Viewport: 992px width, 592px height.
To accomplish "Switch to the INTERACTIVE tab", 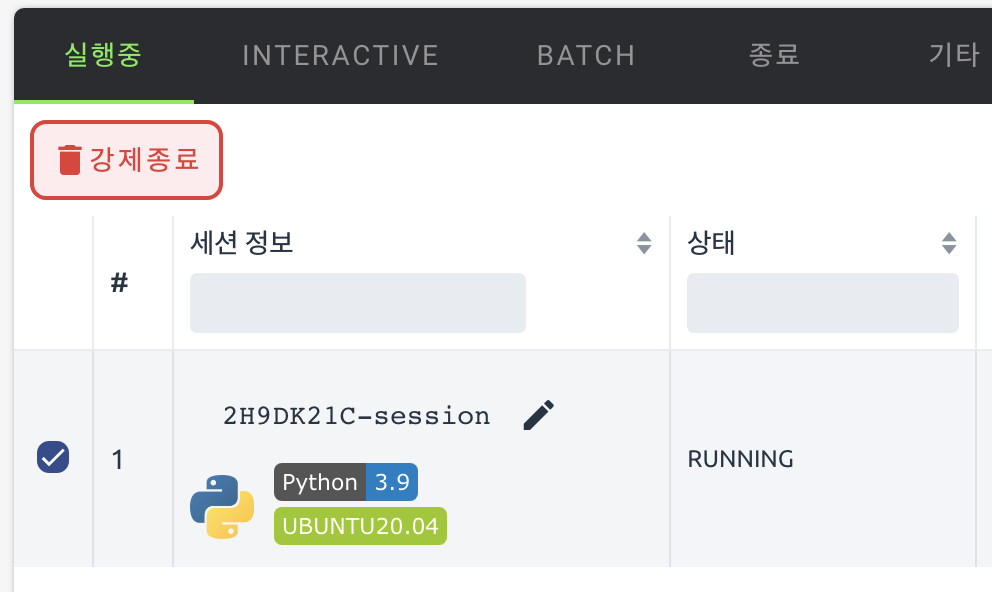I will point(340,55).
